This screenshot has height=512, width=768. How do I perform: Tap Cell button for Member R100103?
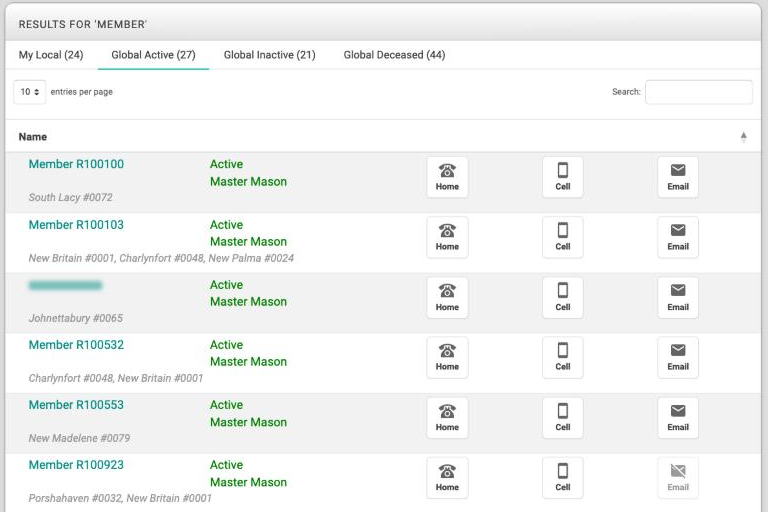point(562,237)
